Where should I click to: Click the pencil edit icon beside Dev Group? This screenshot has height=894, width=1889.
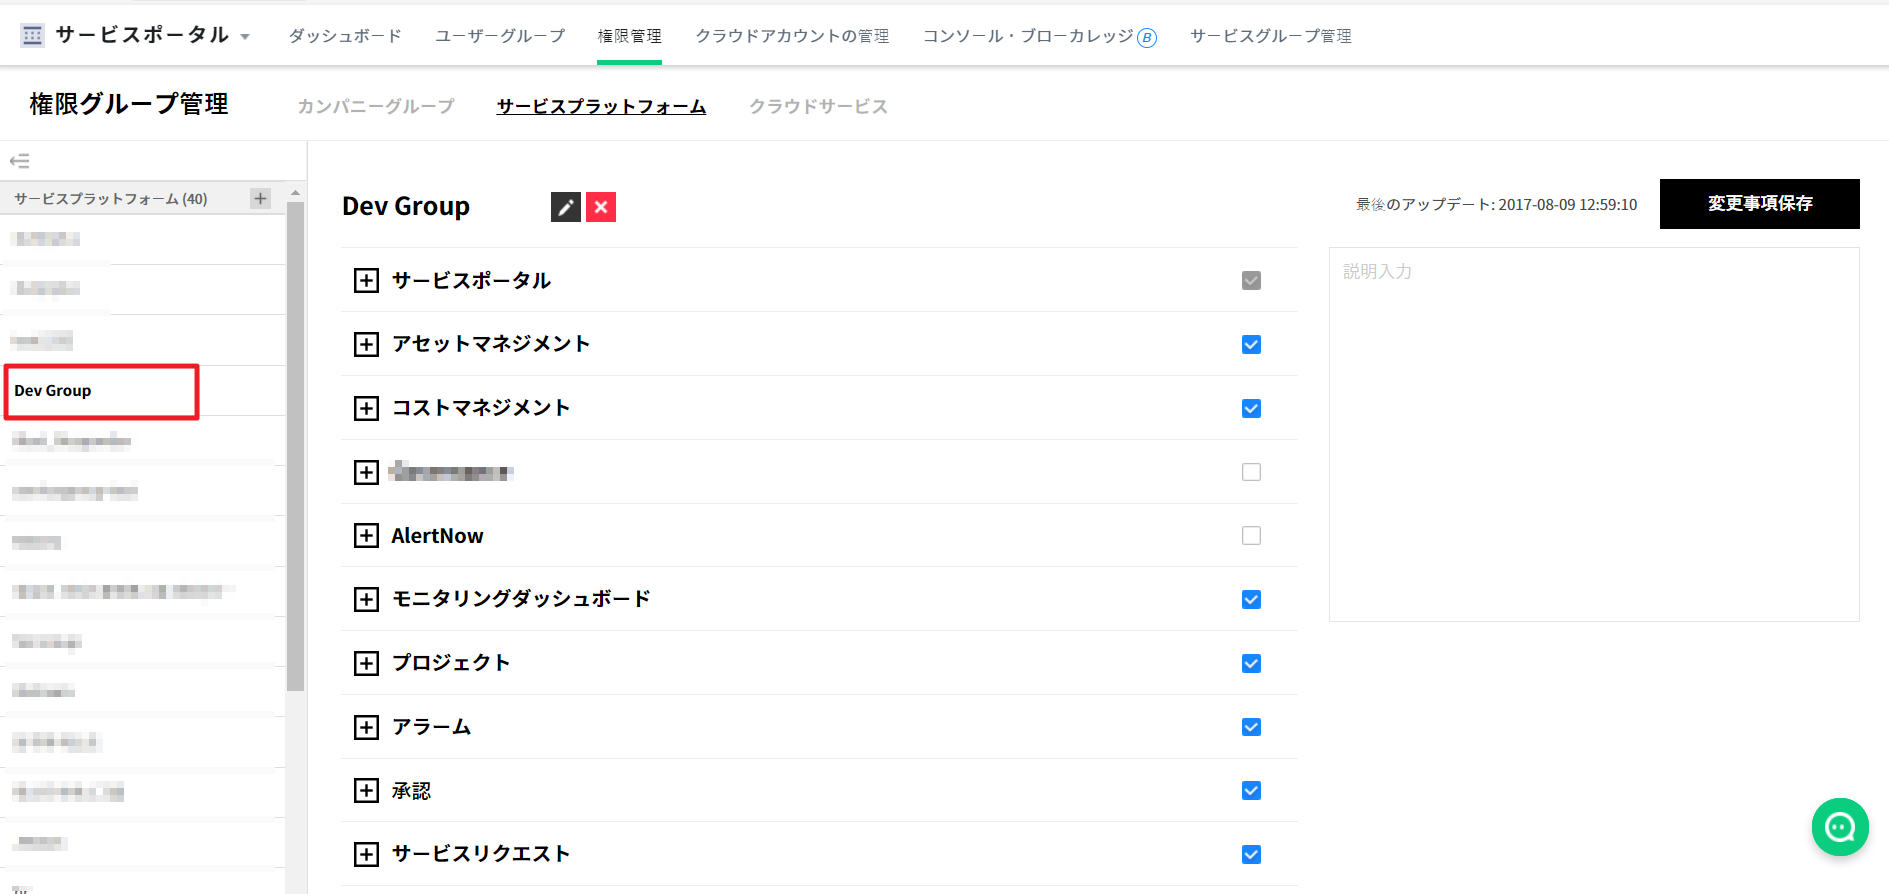[x=565, y=207]
